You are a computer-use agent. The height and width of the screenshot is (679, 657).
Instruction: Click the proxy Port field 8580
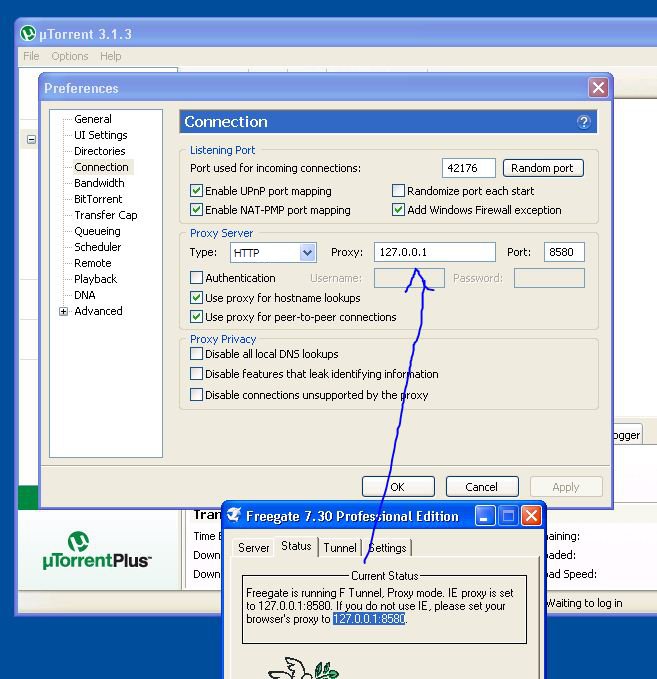click(x=564, y=252)
